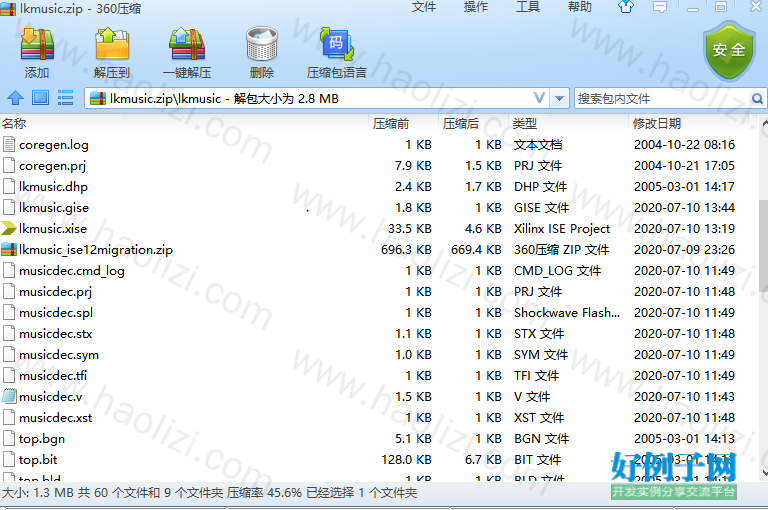Open the 帮助 menu

(x=579, y=7)
